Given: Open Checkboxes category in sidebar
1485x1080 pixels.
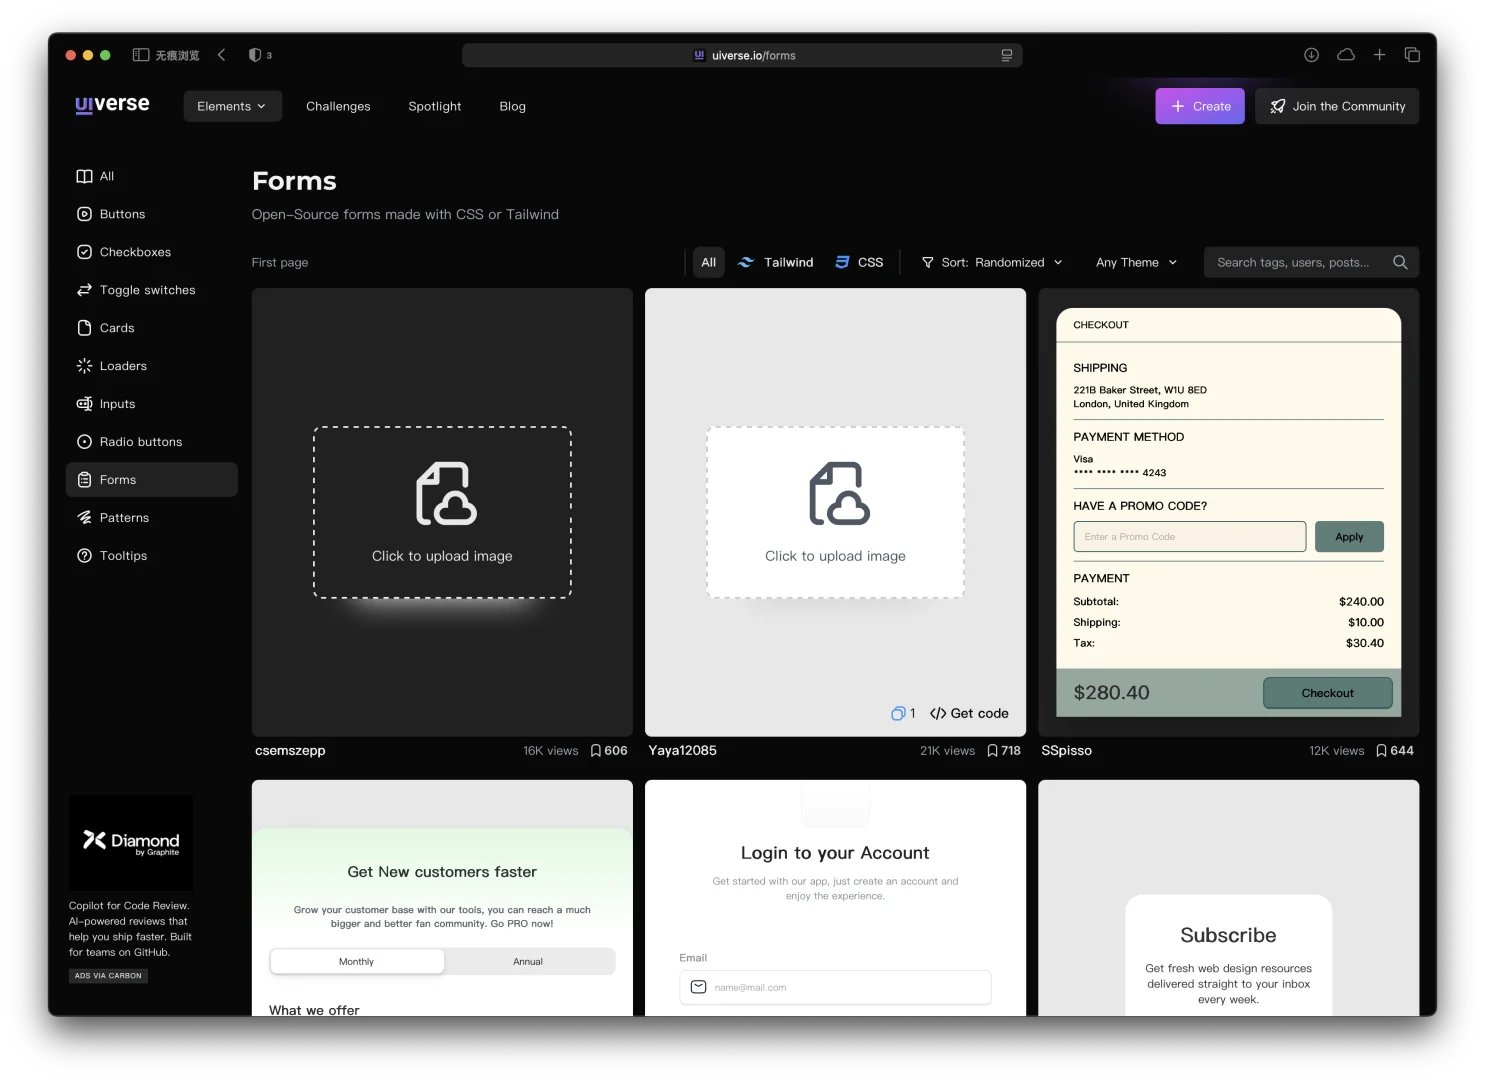Looking at the screenshot, I should pyautogui.click(x=152, y=252).
